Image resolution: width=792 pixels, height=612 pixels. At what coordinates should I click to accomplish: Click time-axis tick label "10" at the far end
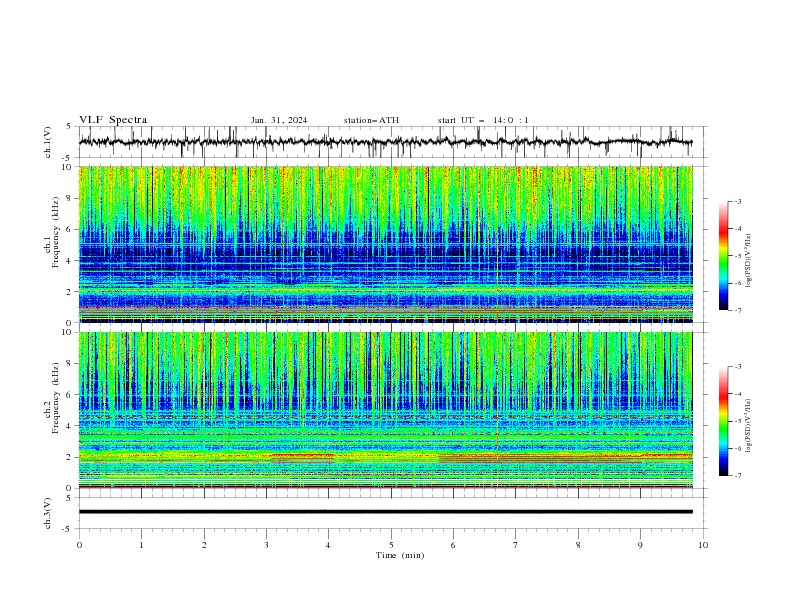point(703,545)
